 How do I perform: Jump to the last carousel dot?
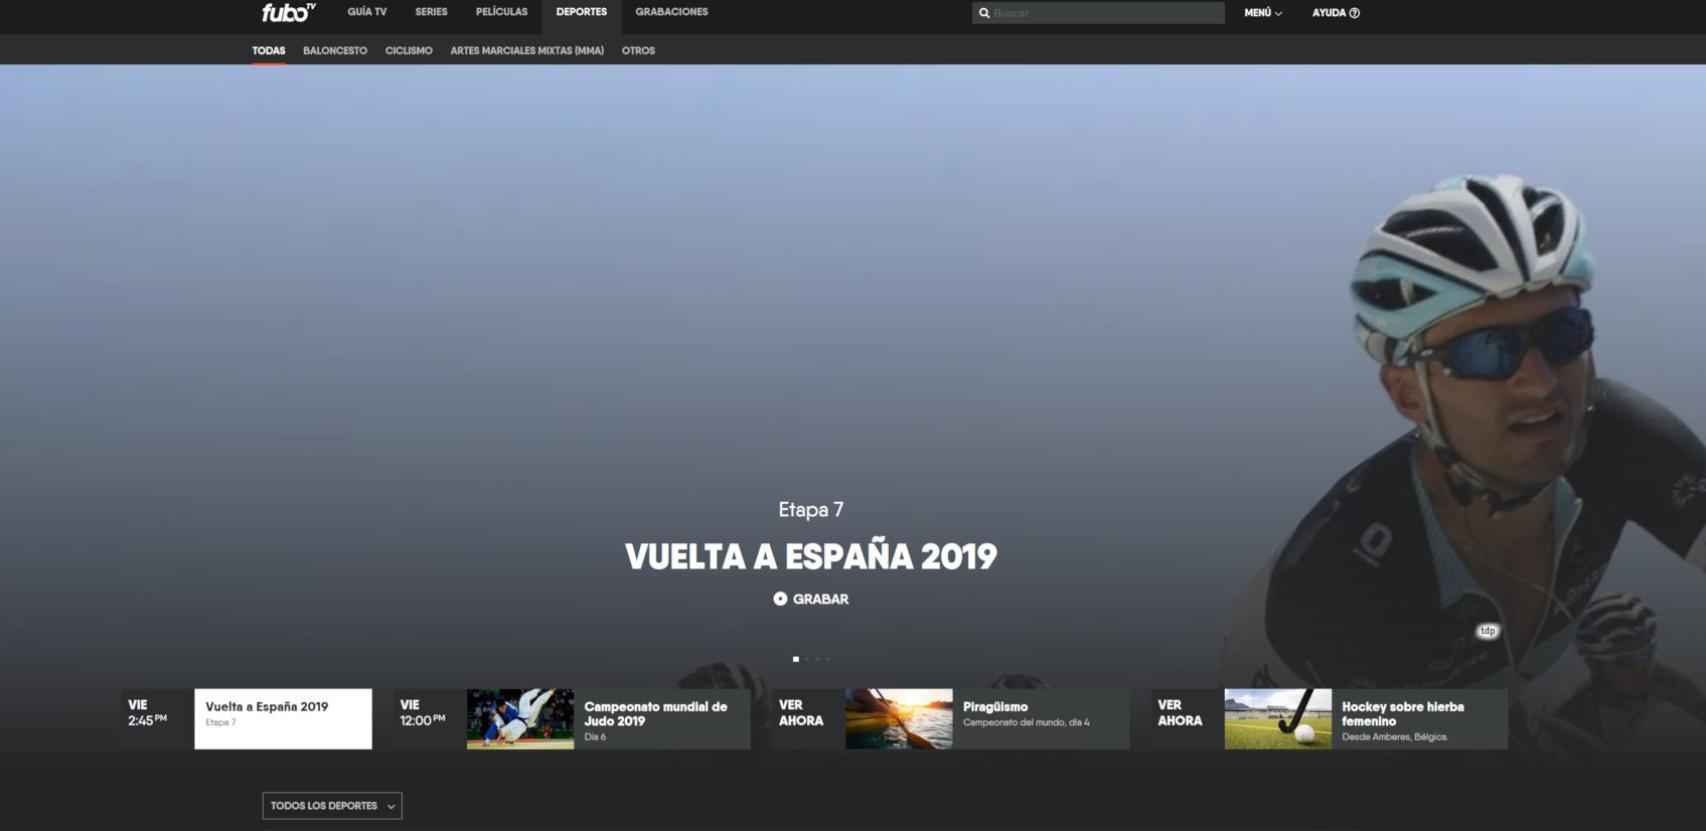pos(827,659)
